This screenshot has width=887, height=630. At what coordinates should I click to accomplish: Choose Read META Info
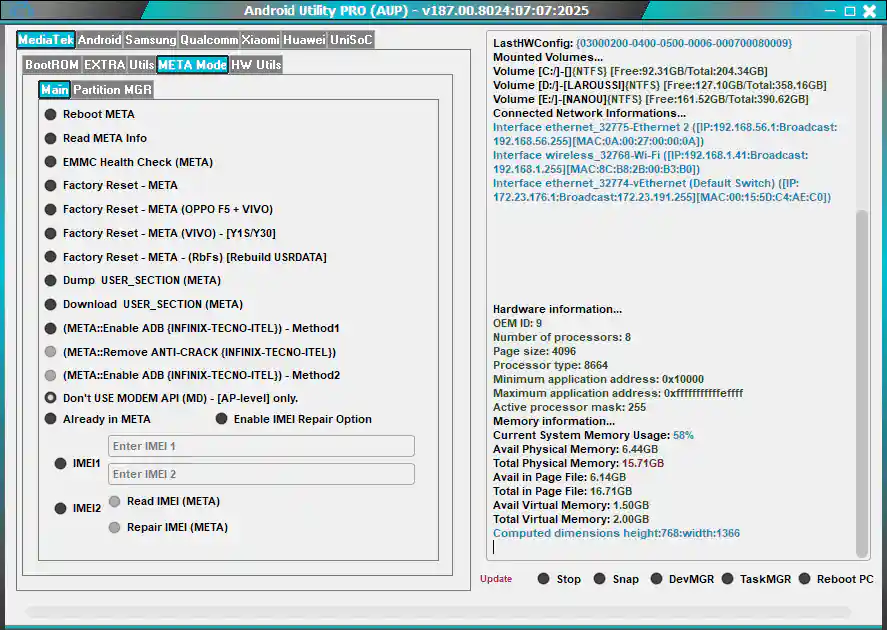point(96,138)
